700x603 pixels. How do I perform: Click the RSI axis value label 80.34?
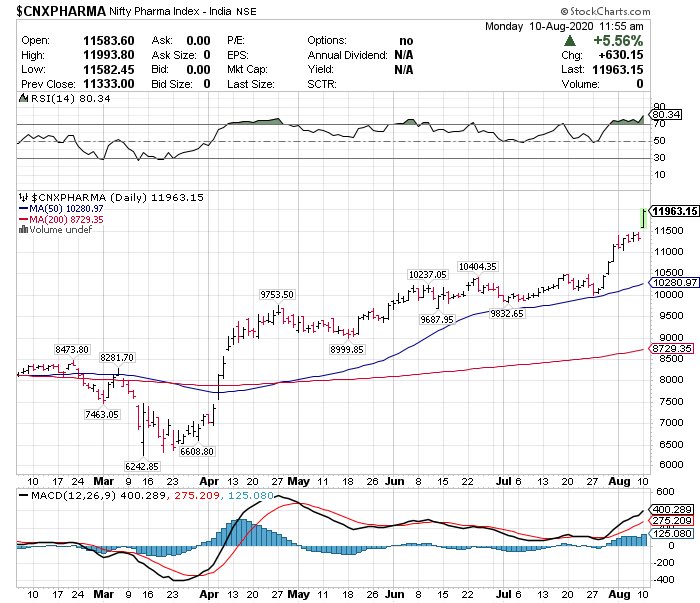tap(667, 115)
